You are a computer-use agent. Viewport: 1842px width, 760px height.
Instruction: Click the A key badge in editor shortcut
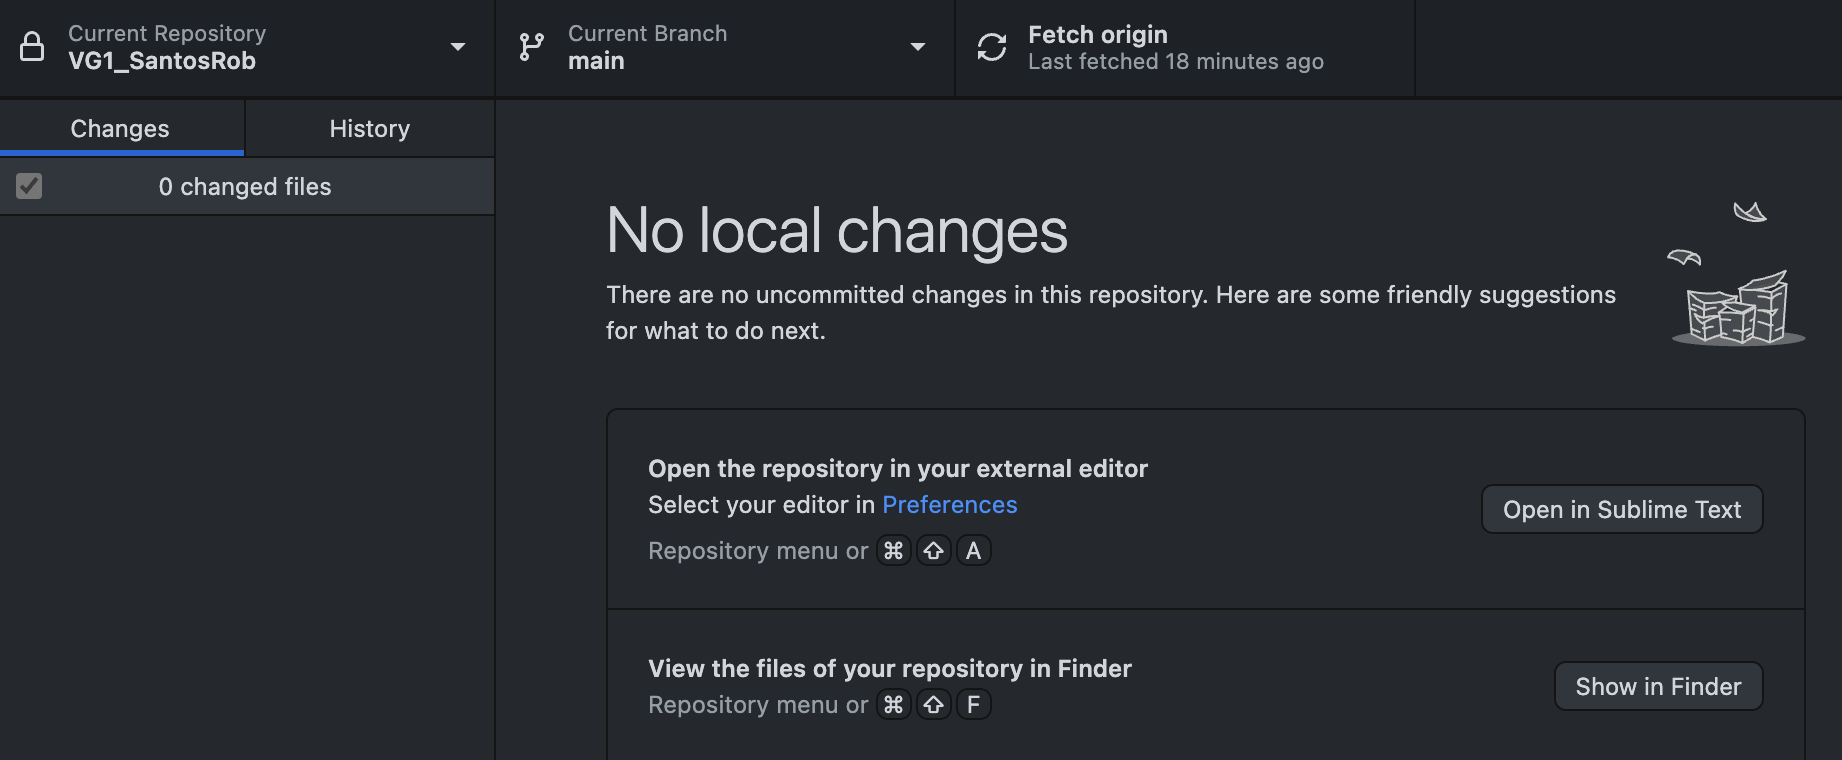tap(973, 551)
